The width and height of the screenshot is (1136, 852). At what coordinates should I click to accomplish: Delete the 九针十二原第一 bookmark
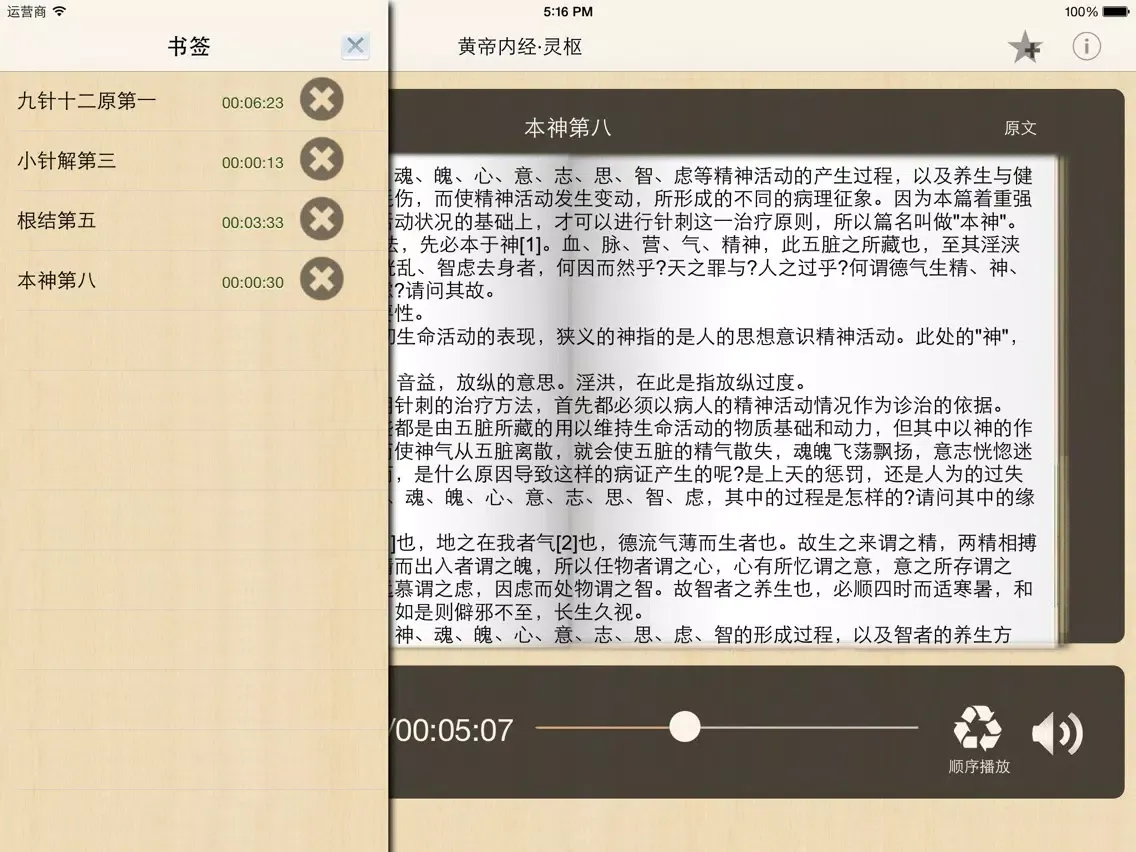coord(322,99)
